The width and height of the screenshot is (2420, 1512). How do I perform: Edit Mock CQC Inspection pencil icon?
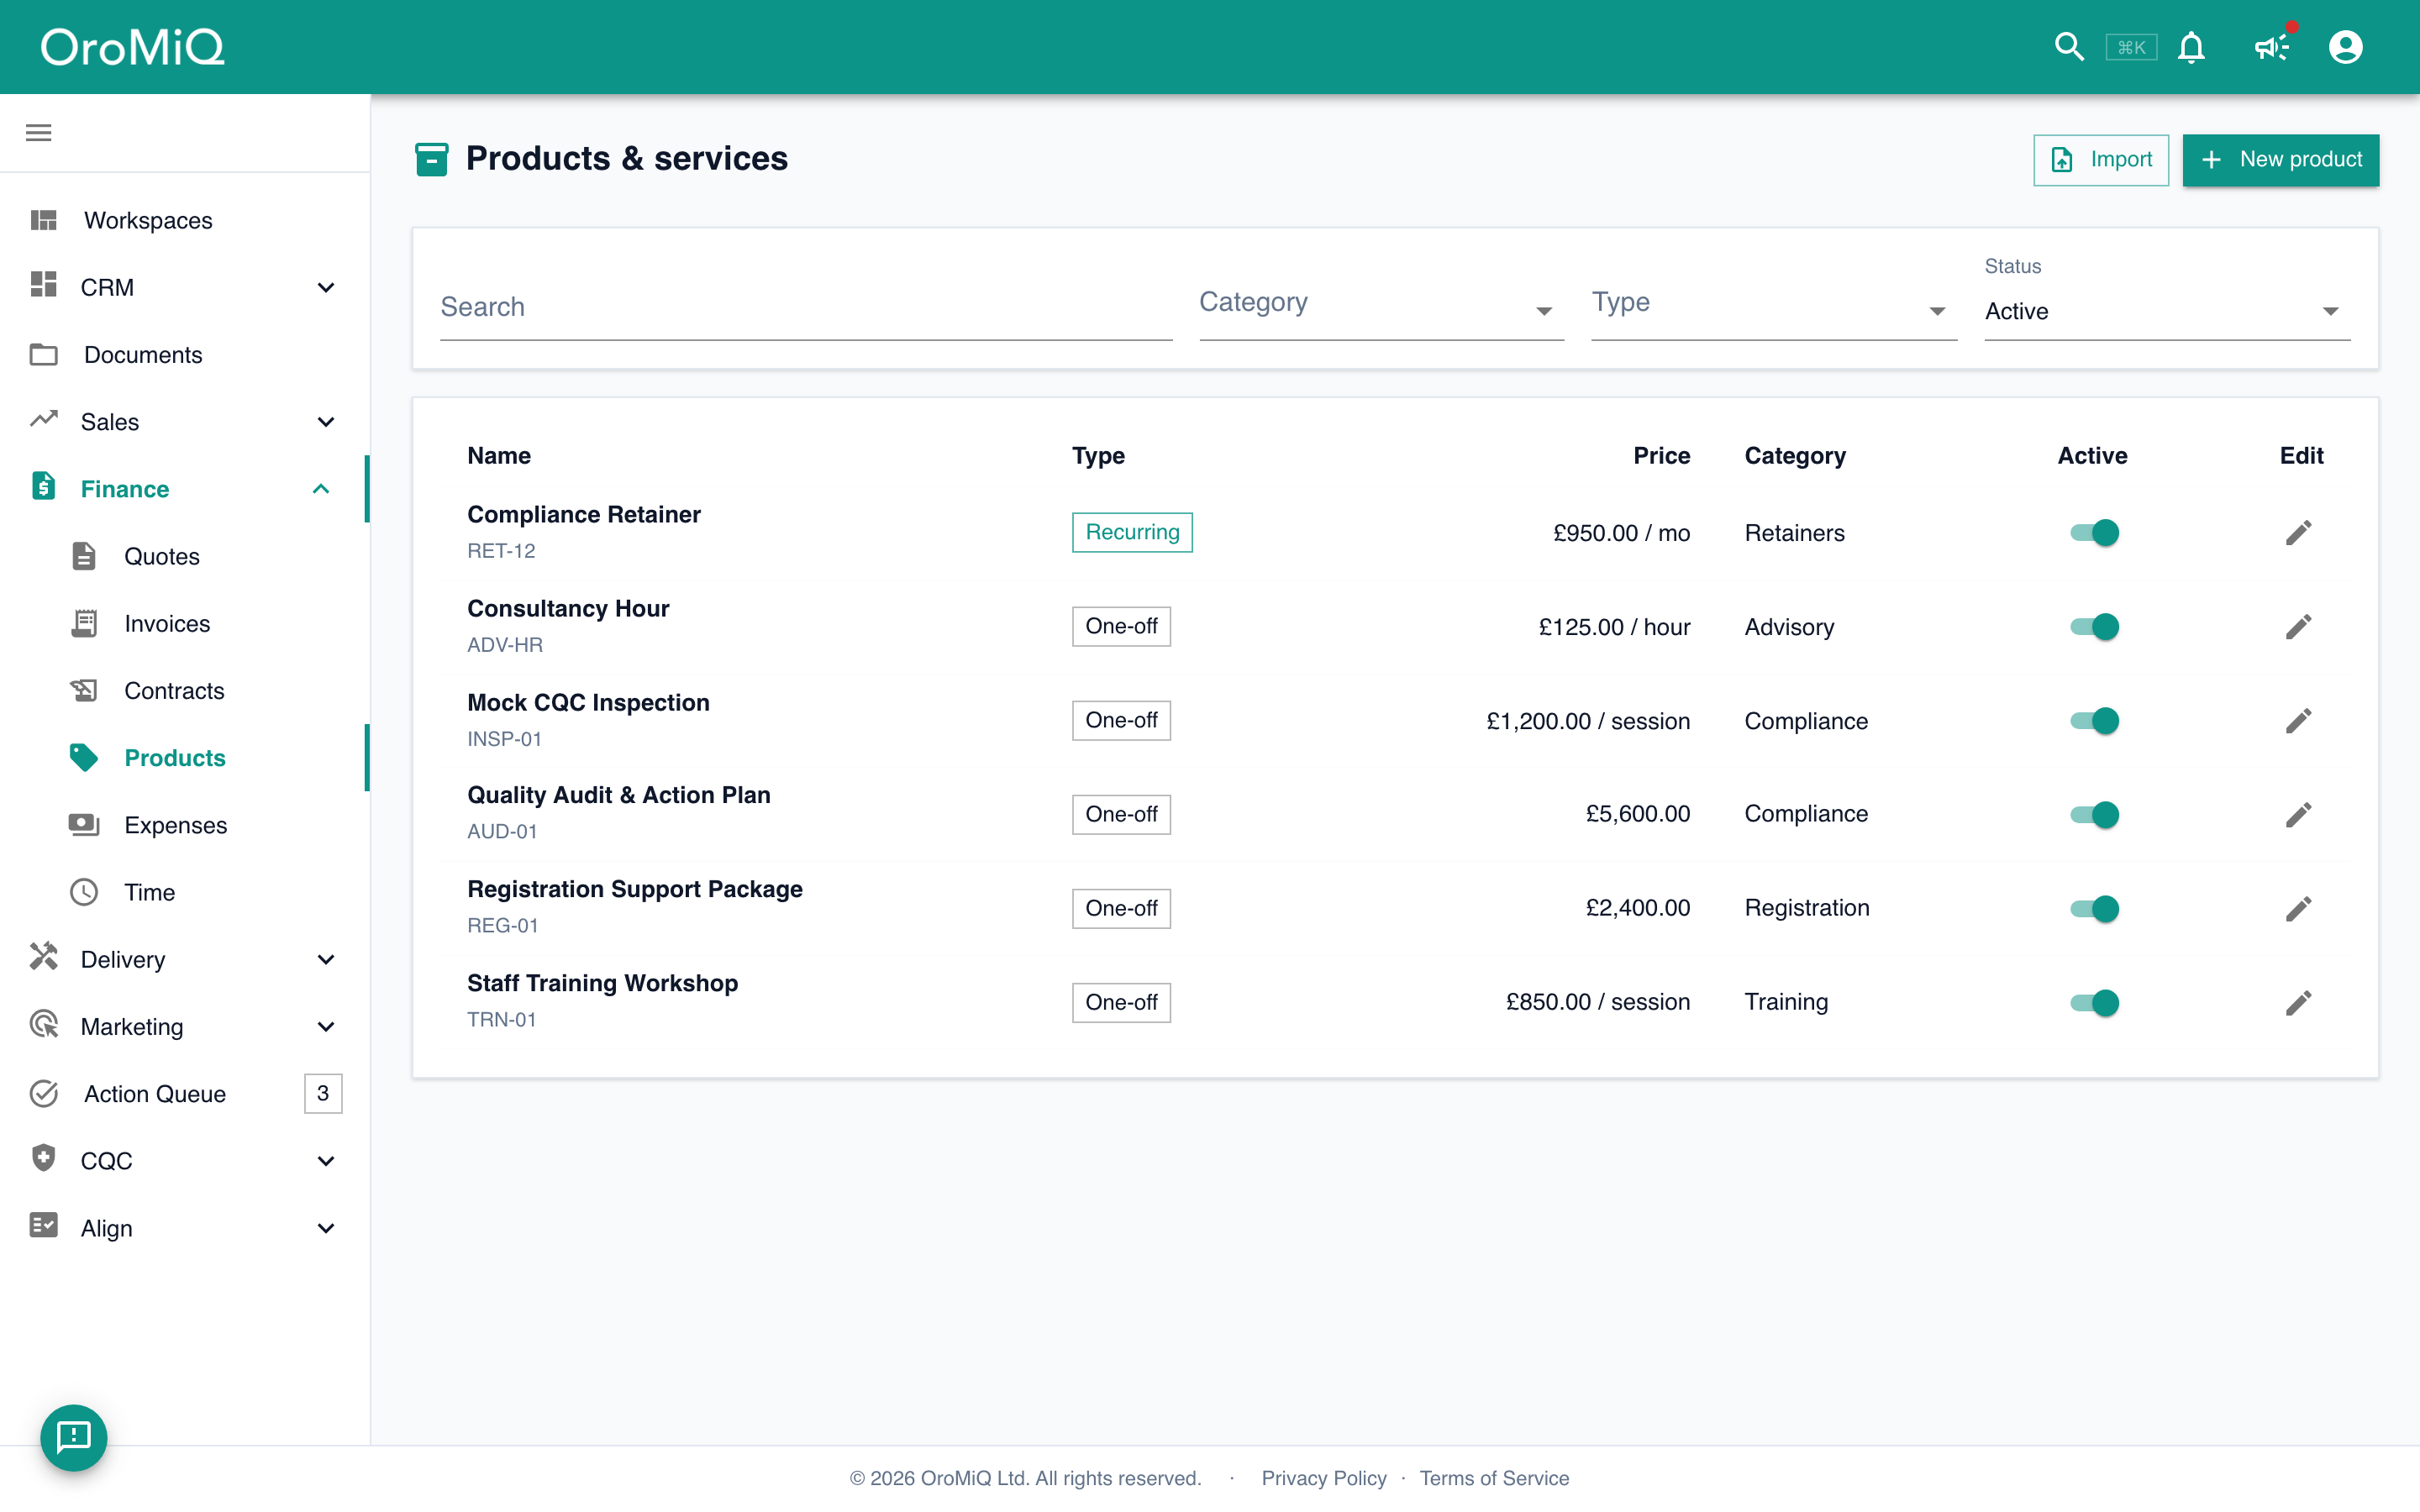click(2298, 721)
